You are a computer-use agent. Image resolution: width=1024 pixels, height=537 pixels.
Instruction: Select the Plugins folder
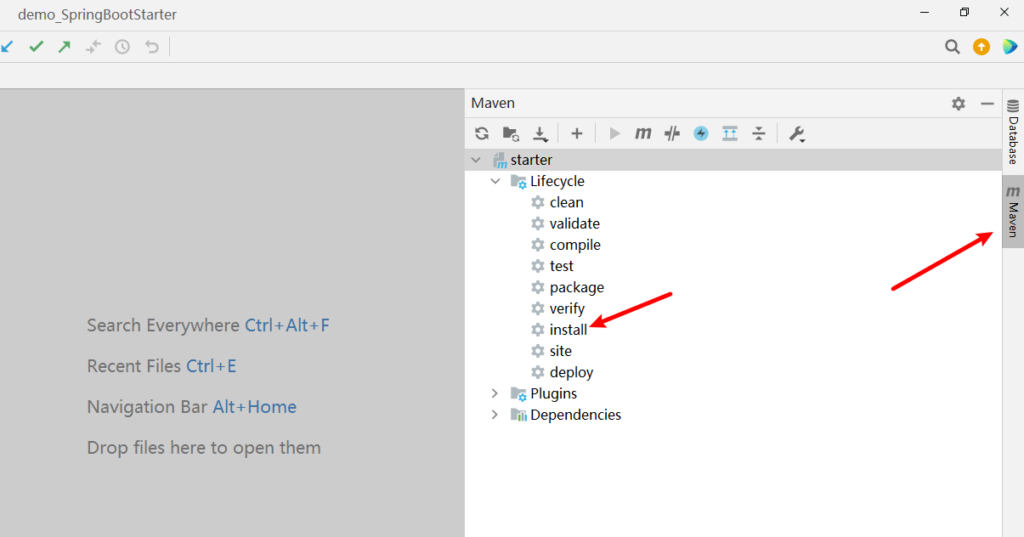pyautogui.click(x=553, y=393)
